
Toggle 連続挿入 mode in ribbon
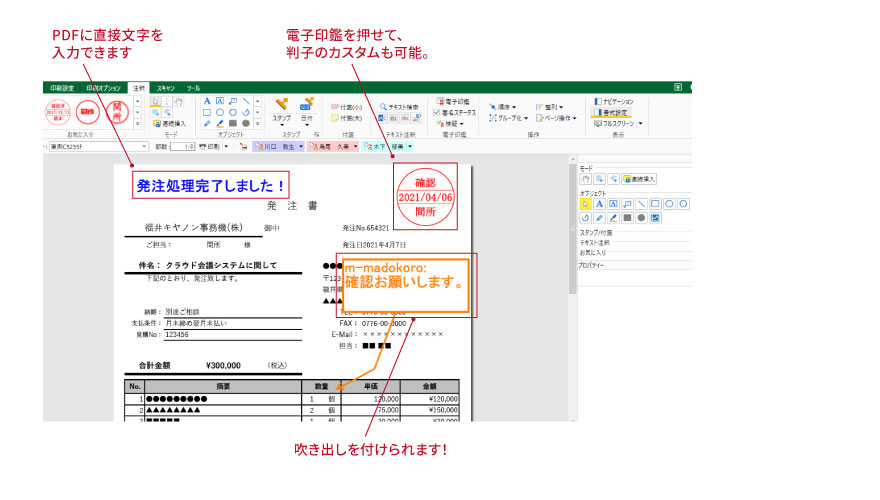(x=169, y=123)
